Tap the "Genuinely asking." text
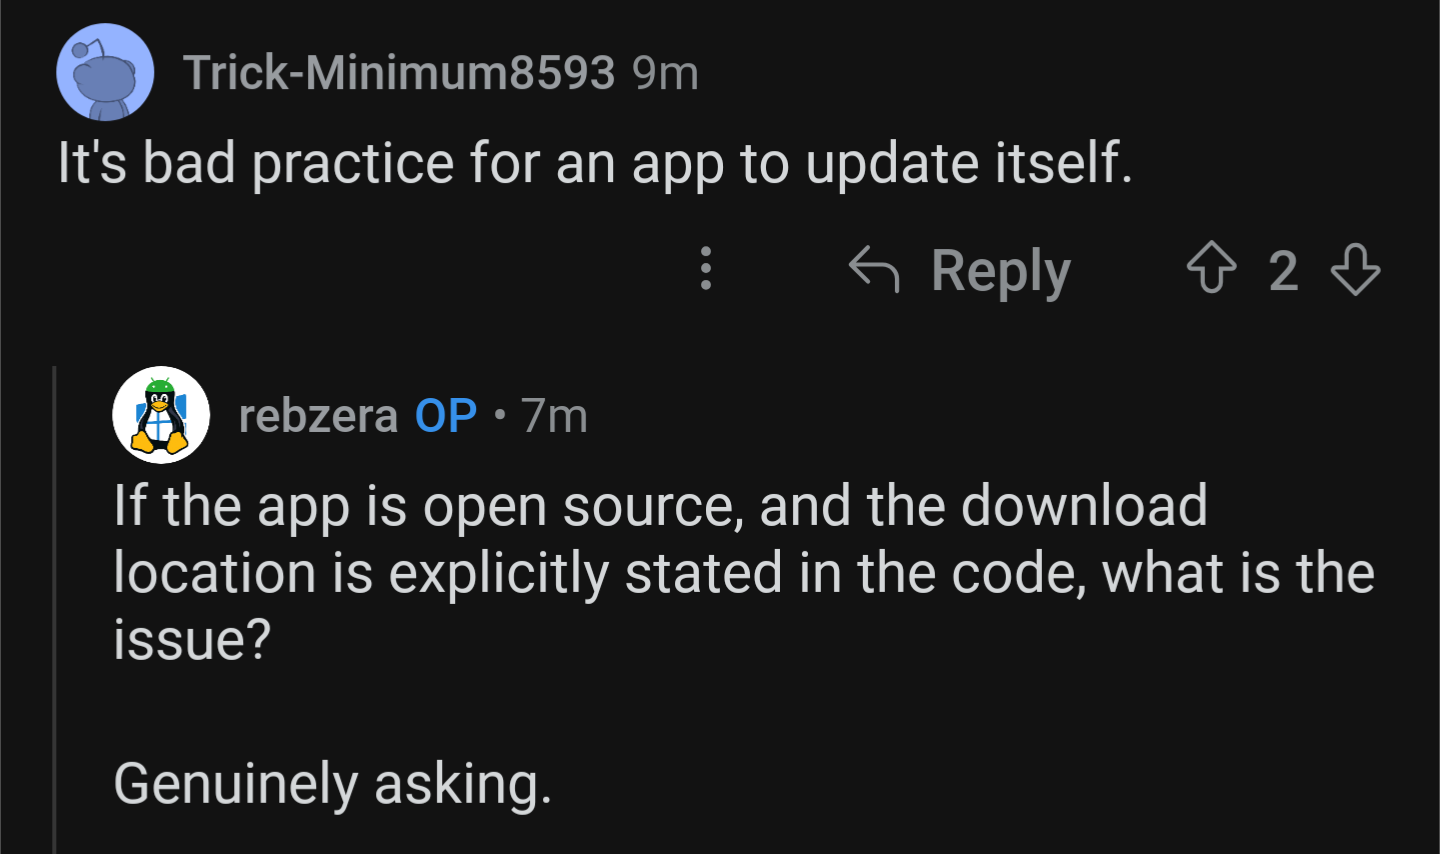 332,783
